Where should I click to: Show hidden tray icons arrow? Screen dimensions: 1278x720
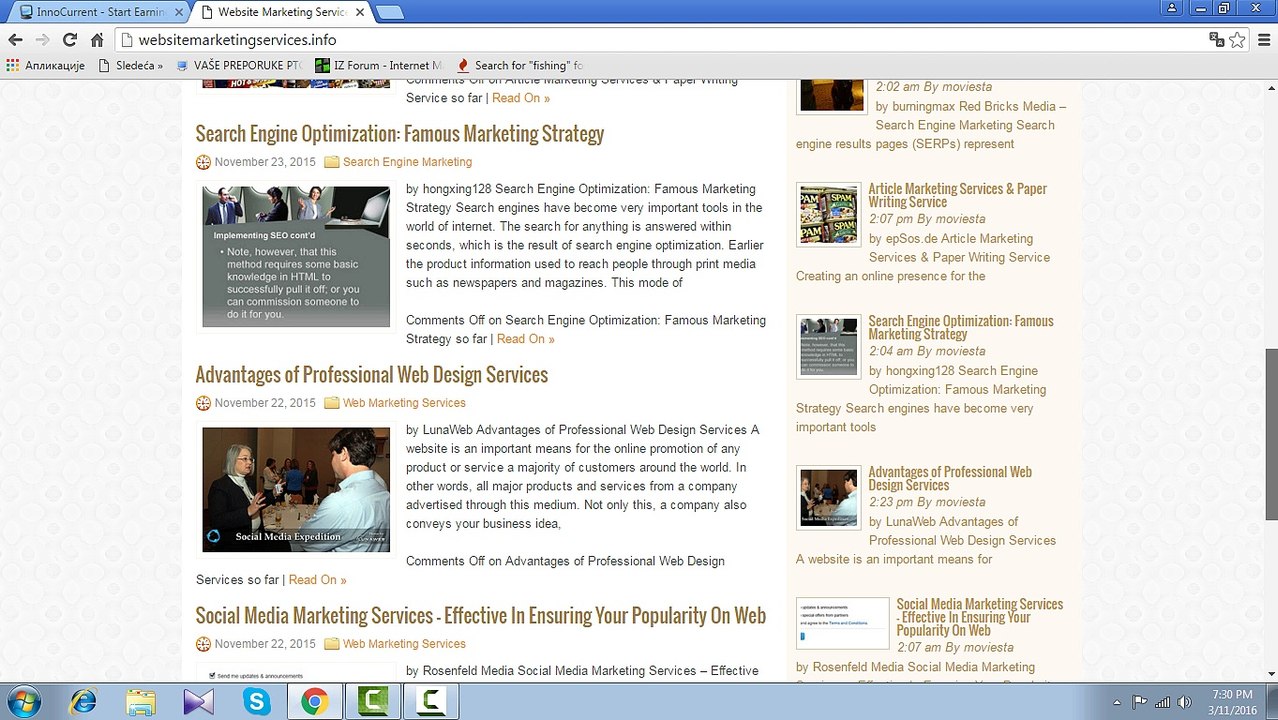pos(1117,702)
